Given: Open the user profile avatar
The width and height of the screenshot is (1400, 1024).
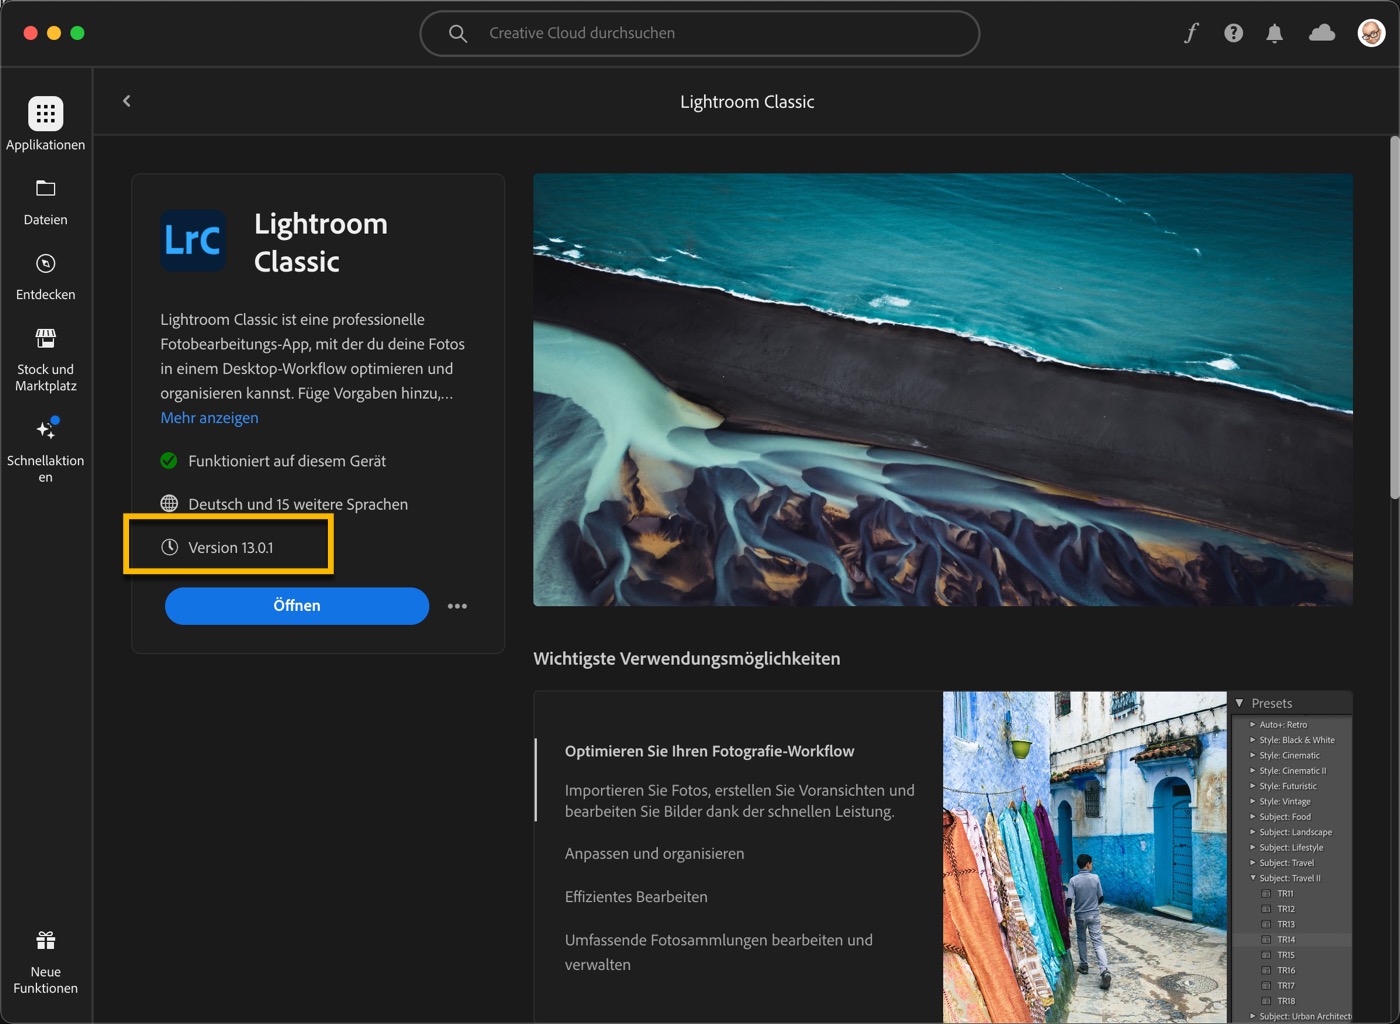Looking at the screenshot, I should [1371, 33].
